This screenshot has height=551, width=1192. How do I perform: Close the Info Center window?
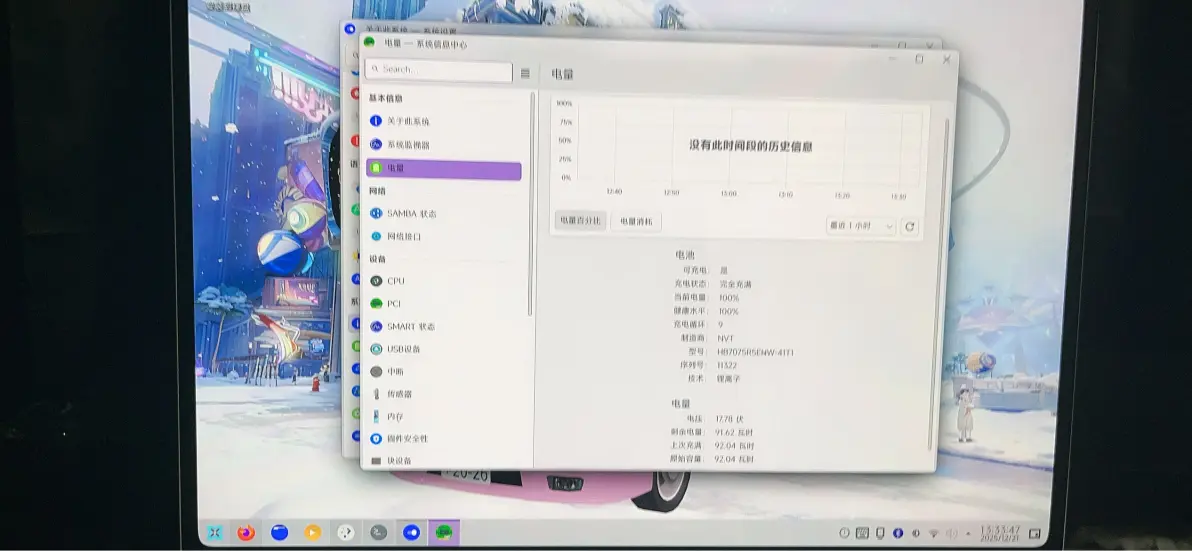click(x=946, y=59)
